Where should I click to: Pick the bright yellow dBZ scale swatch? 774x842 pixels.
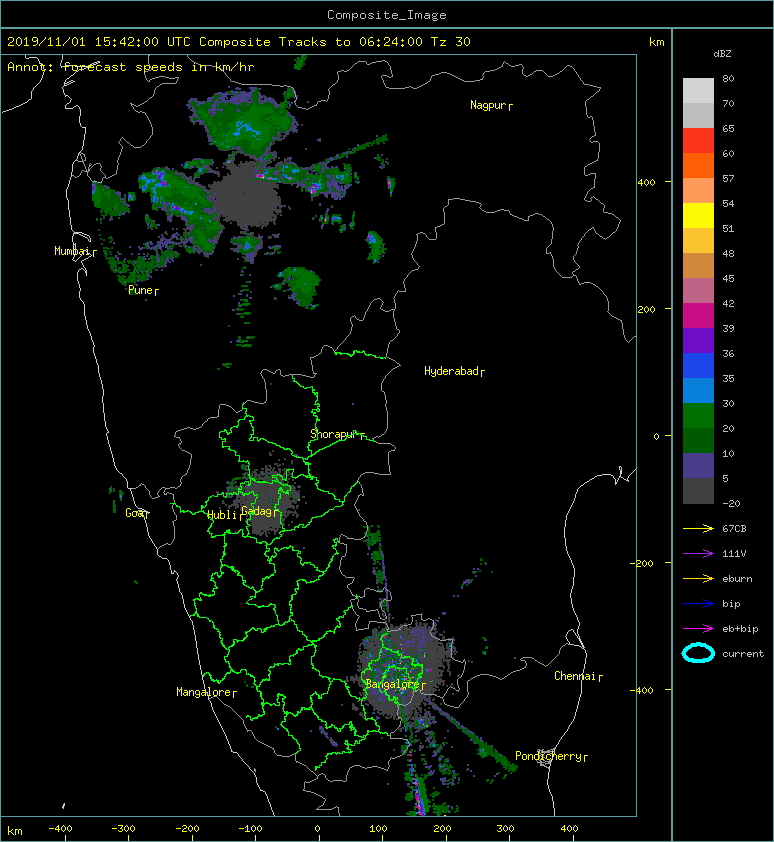pyautogui.click(x=698, y=215)
